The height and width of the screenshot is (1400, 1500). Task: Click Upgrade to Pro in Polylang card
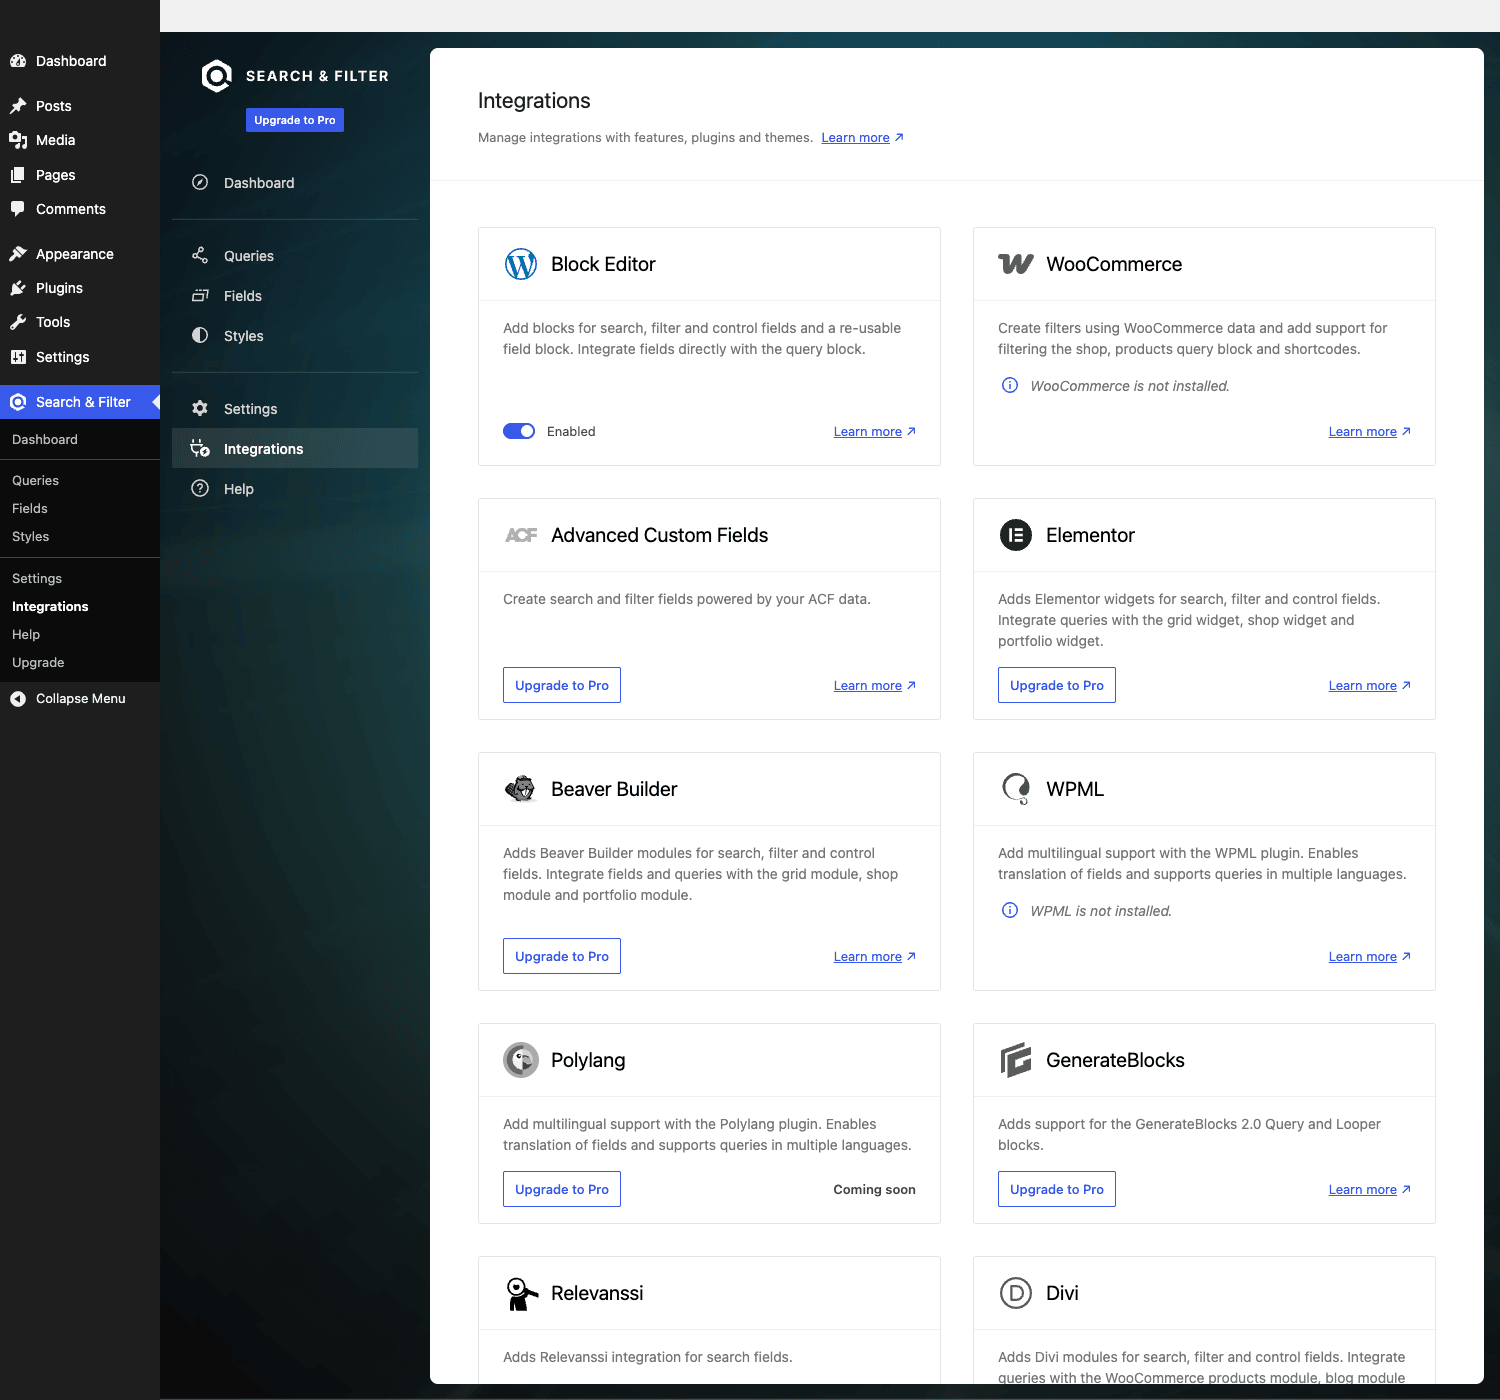[562, 1189]
